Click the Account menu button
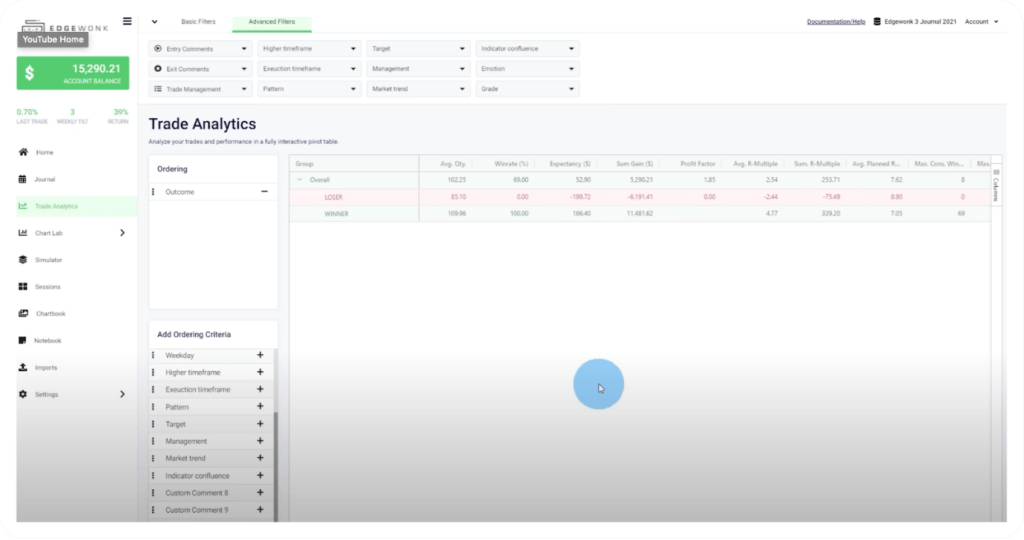 point(981,21)
